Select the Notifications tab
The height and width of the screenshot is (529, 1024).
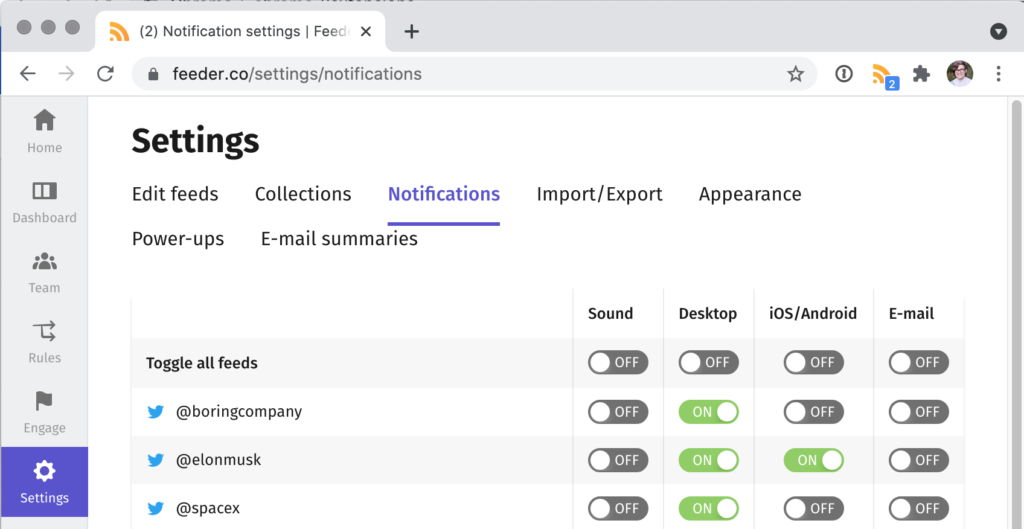444,195
